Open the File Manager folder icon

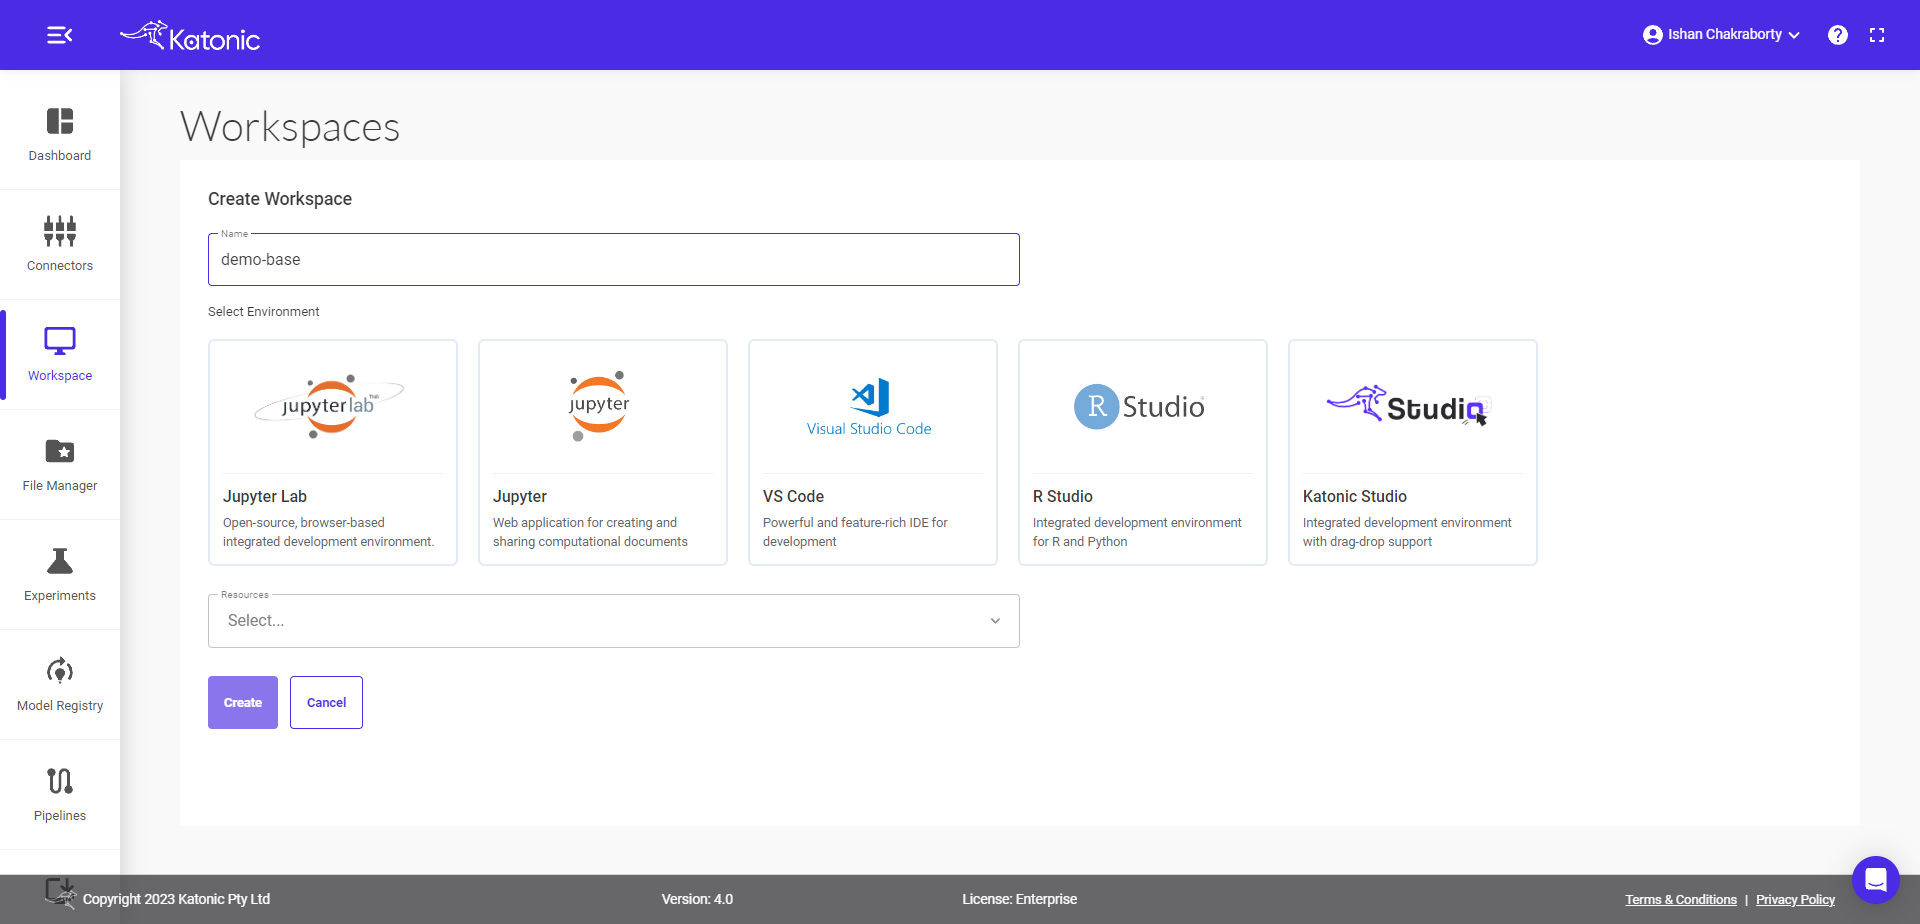[60, 451]
